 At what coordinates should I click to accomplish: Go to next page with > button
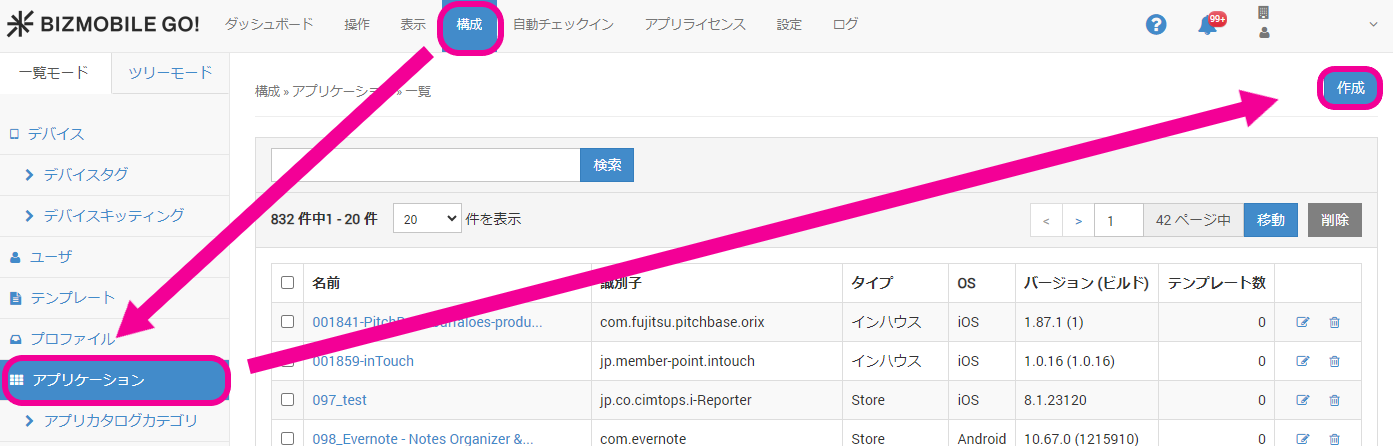point(1078,220)
